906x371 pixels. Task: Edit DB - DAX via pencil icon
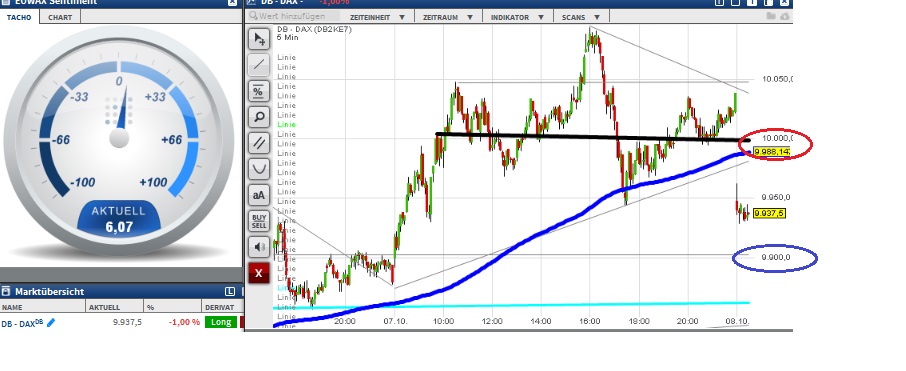click(x=51, y=322)
